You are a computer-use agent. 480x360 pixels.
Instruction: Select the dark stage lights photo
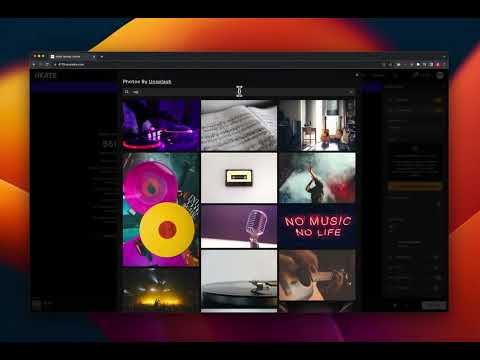point(161,291)
